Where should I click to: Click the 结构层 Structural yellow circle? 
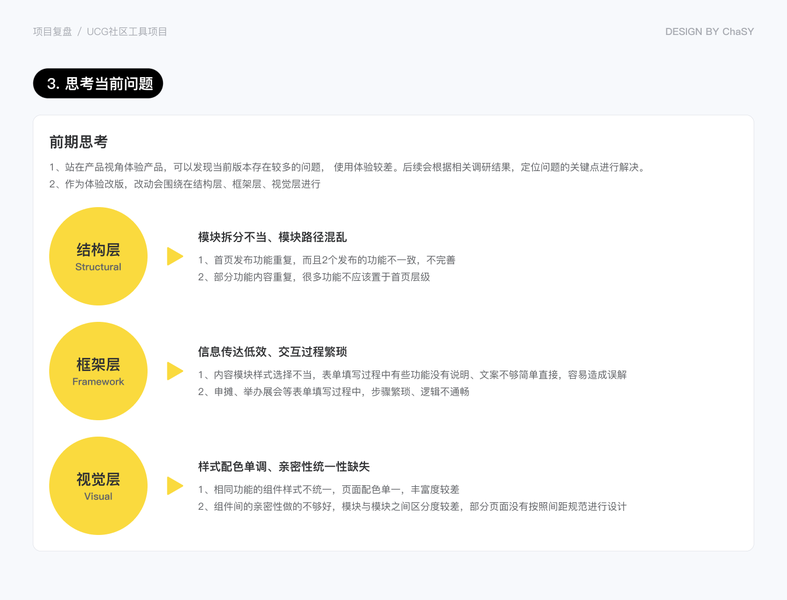(98, 256)
